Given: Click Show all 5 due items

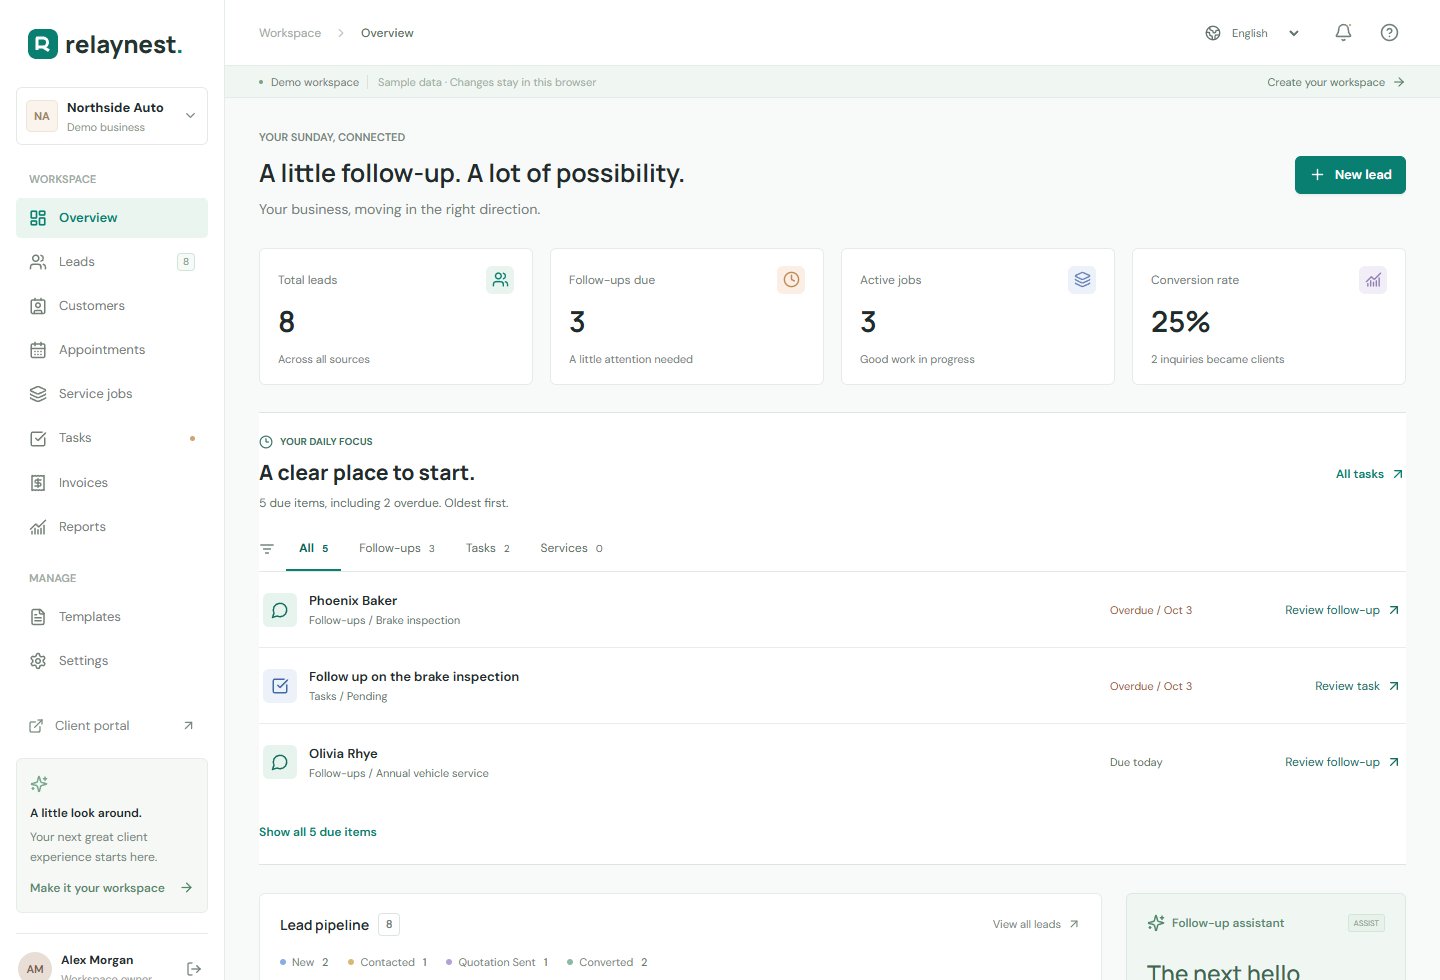Looking at the screenshot, I should pyautogui.click(x=318, y=832).
